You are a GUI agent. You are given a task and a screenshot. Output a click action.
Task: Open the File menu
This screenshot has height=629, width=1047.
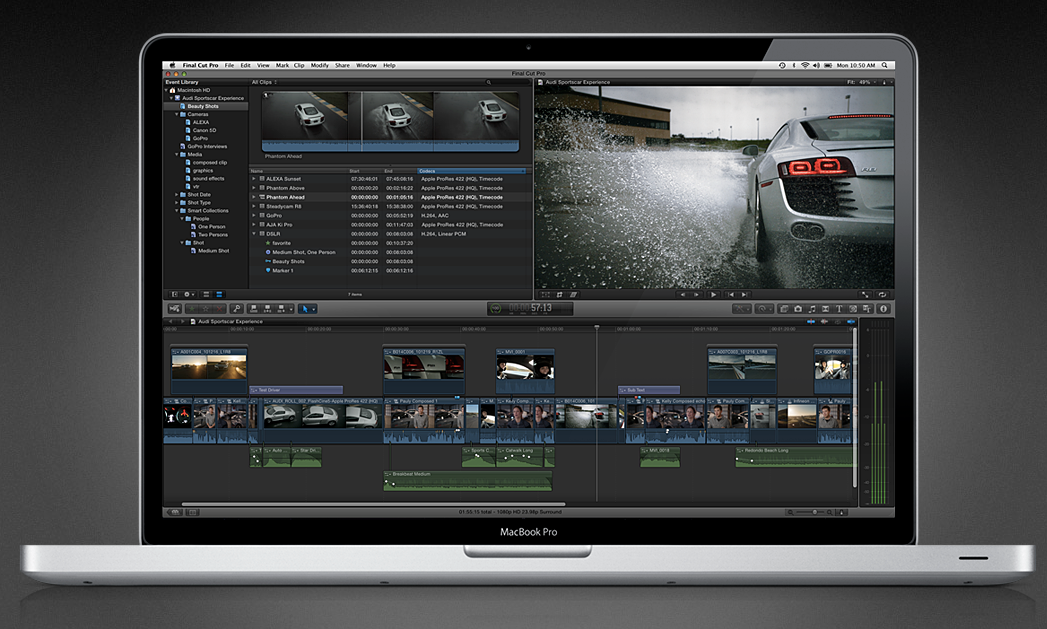229,65
